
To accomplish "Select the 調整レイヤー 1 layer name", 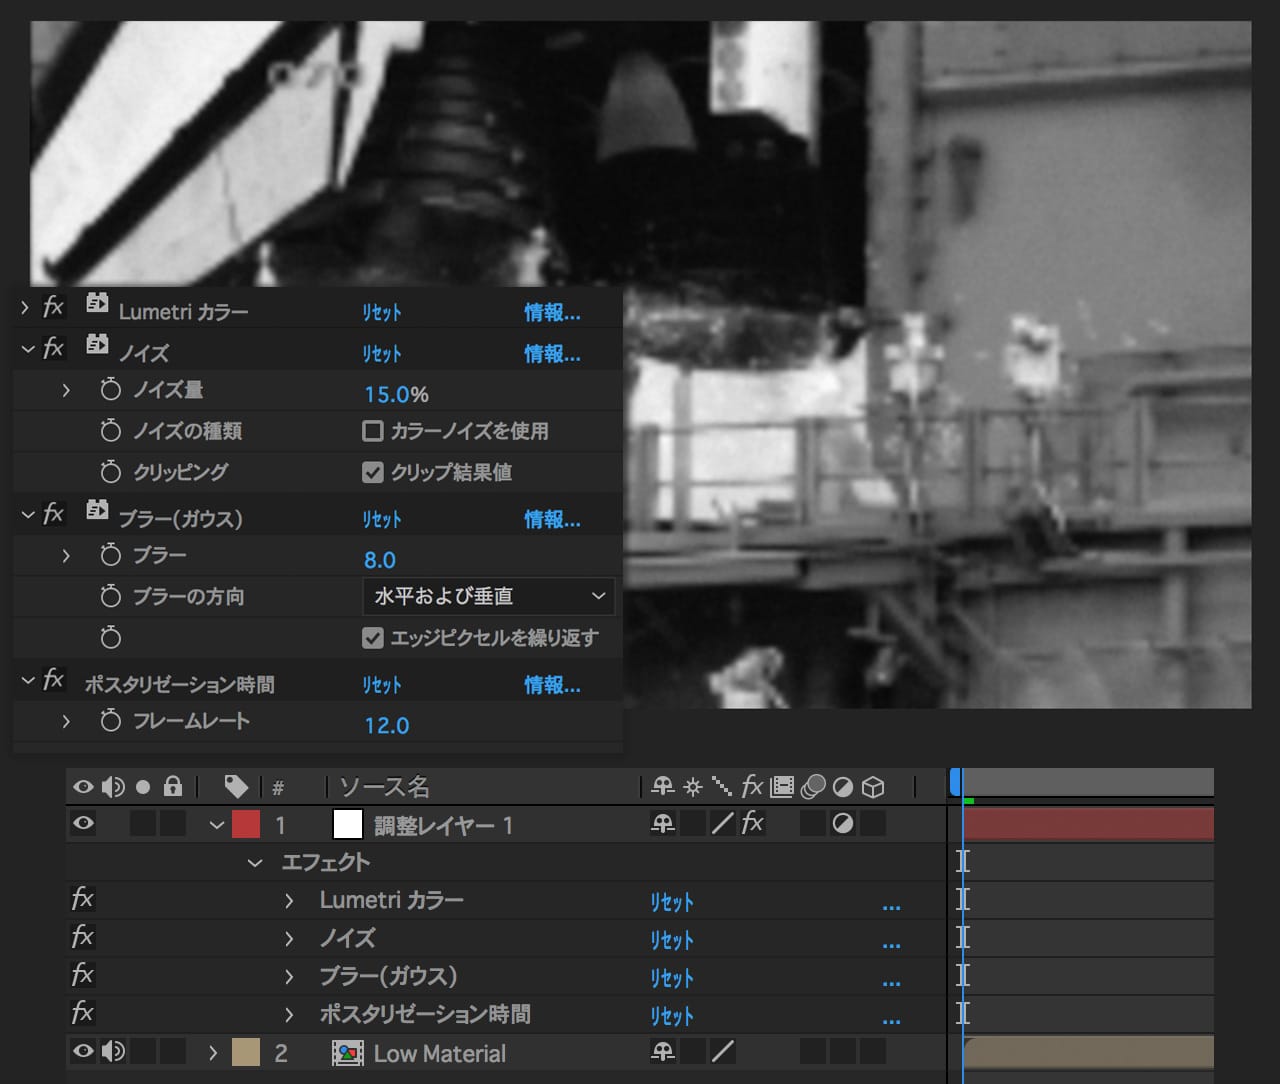I will [x=443, y=825].
